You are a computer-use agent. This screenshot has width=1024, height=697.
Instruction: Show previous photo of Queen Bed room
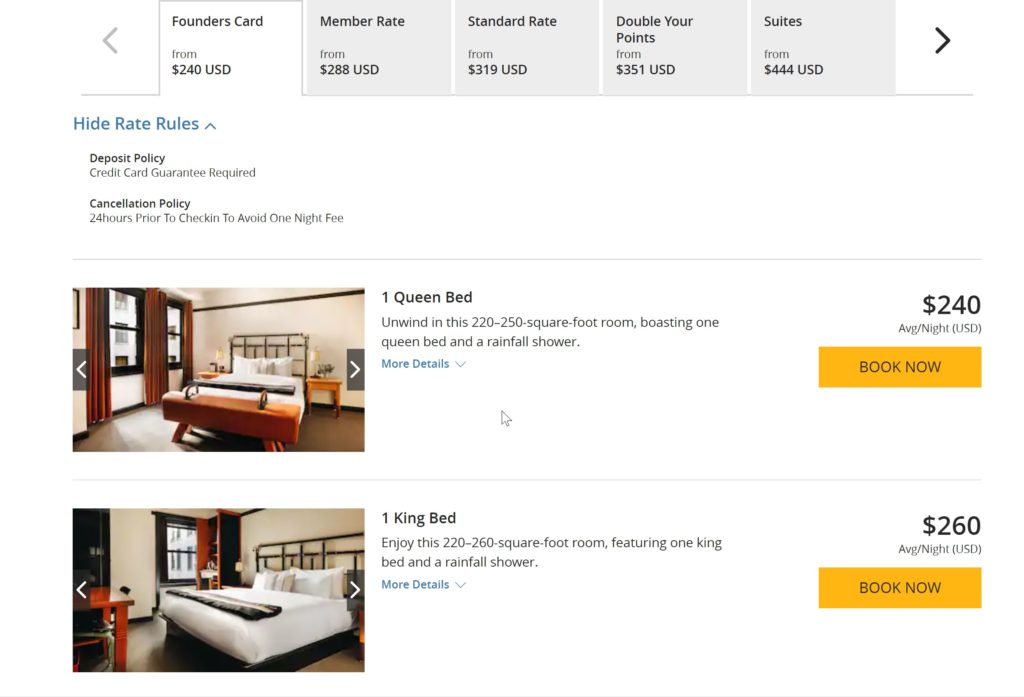coord(82,370)
